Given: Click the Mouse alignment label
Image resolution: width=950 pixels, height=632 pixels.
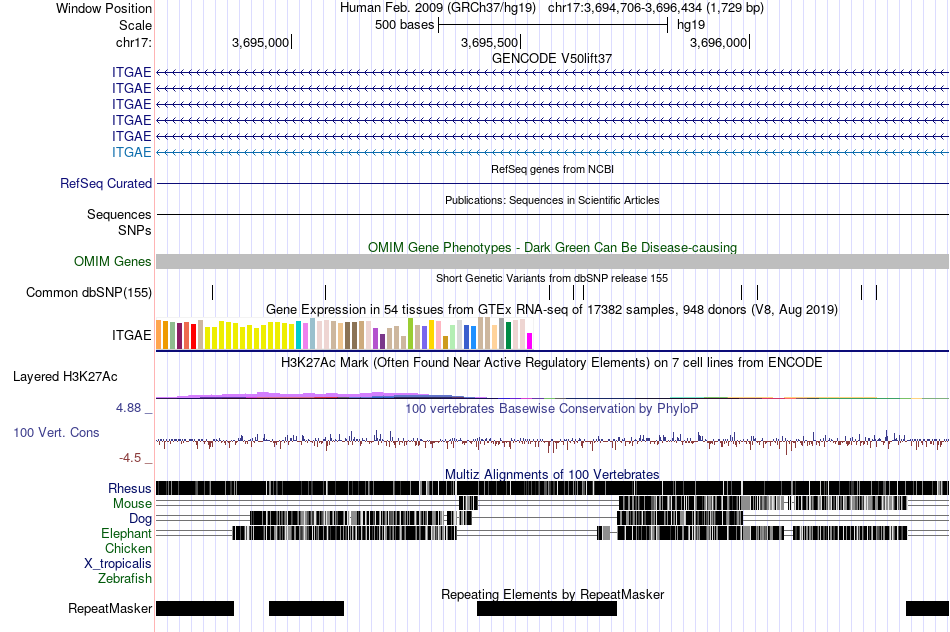Looking at the screenshot, I should click(x=132, y=504).
